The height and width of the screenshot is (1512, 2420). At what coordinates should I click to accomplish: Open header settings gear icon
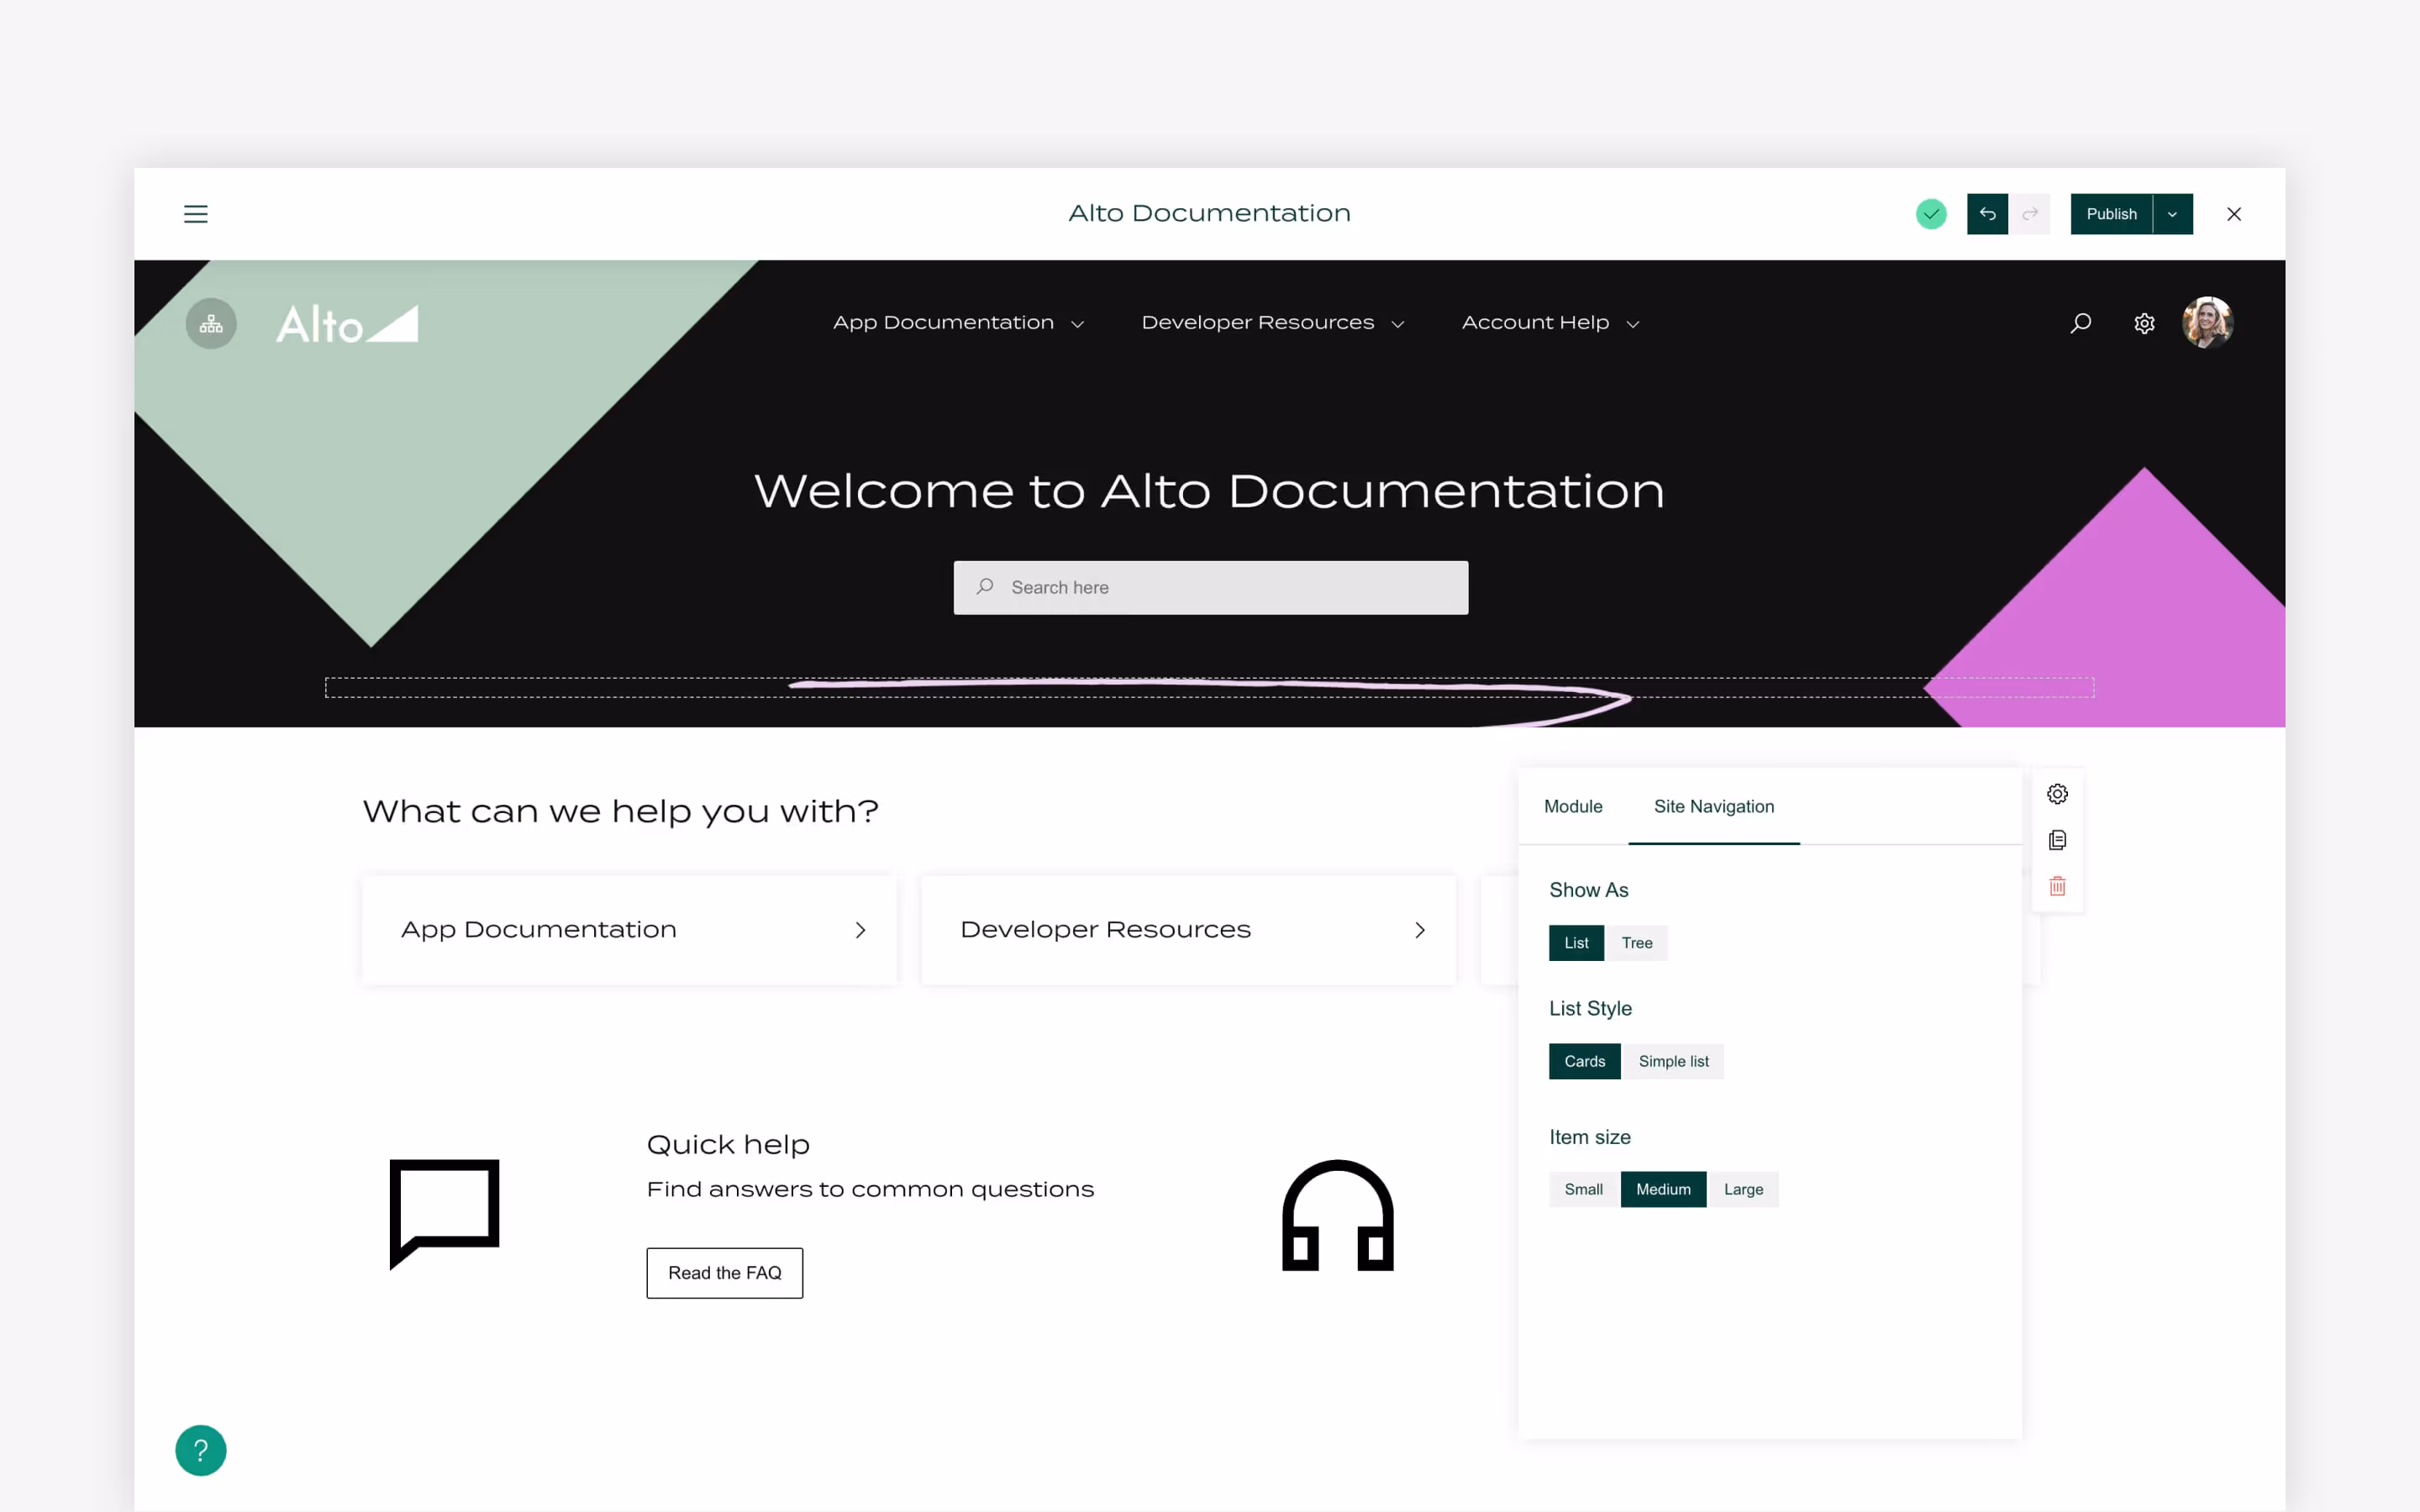click(x=2144, y=323)
